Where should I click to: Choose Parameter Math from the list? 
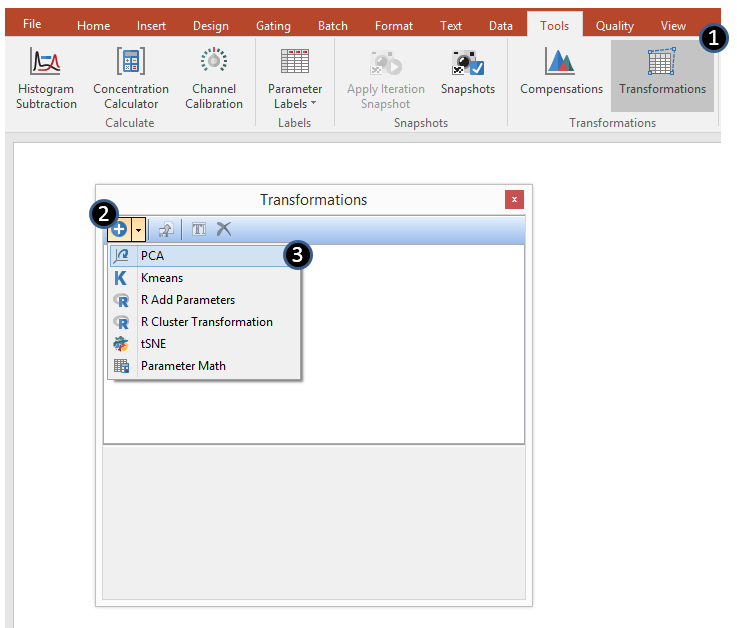tap(183, 366)
